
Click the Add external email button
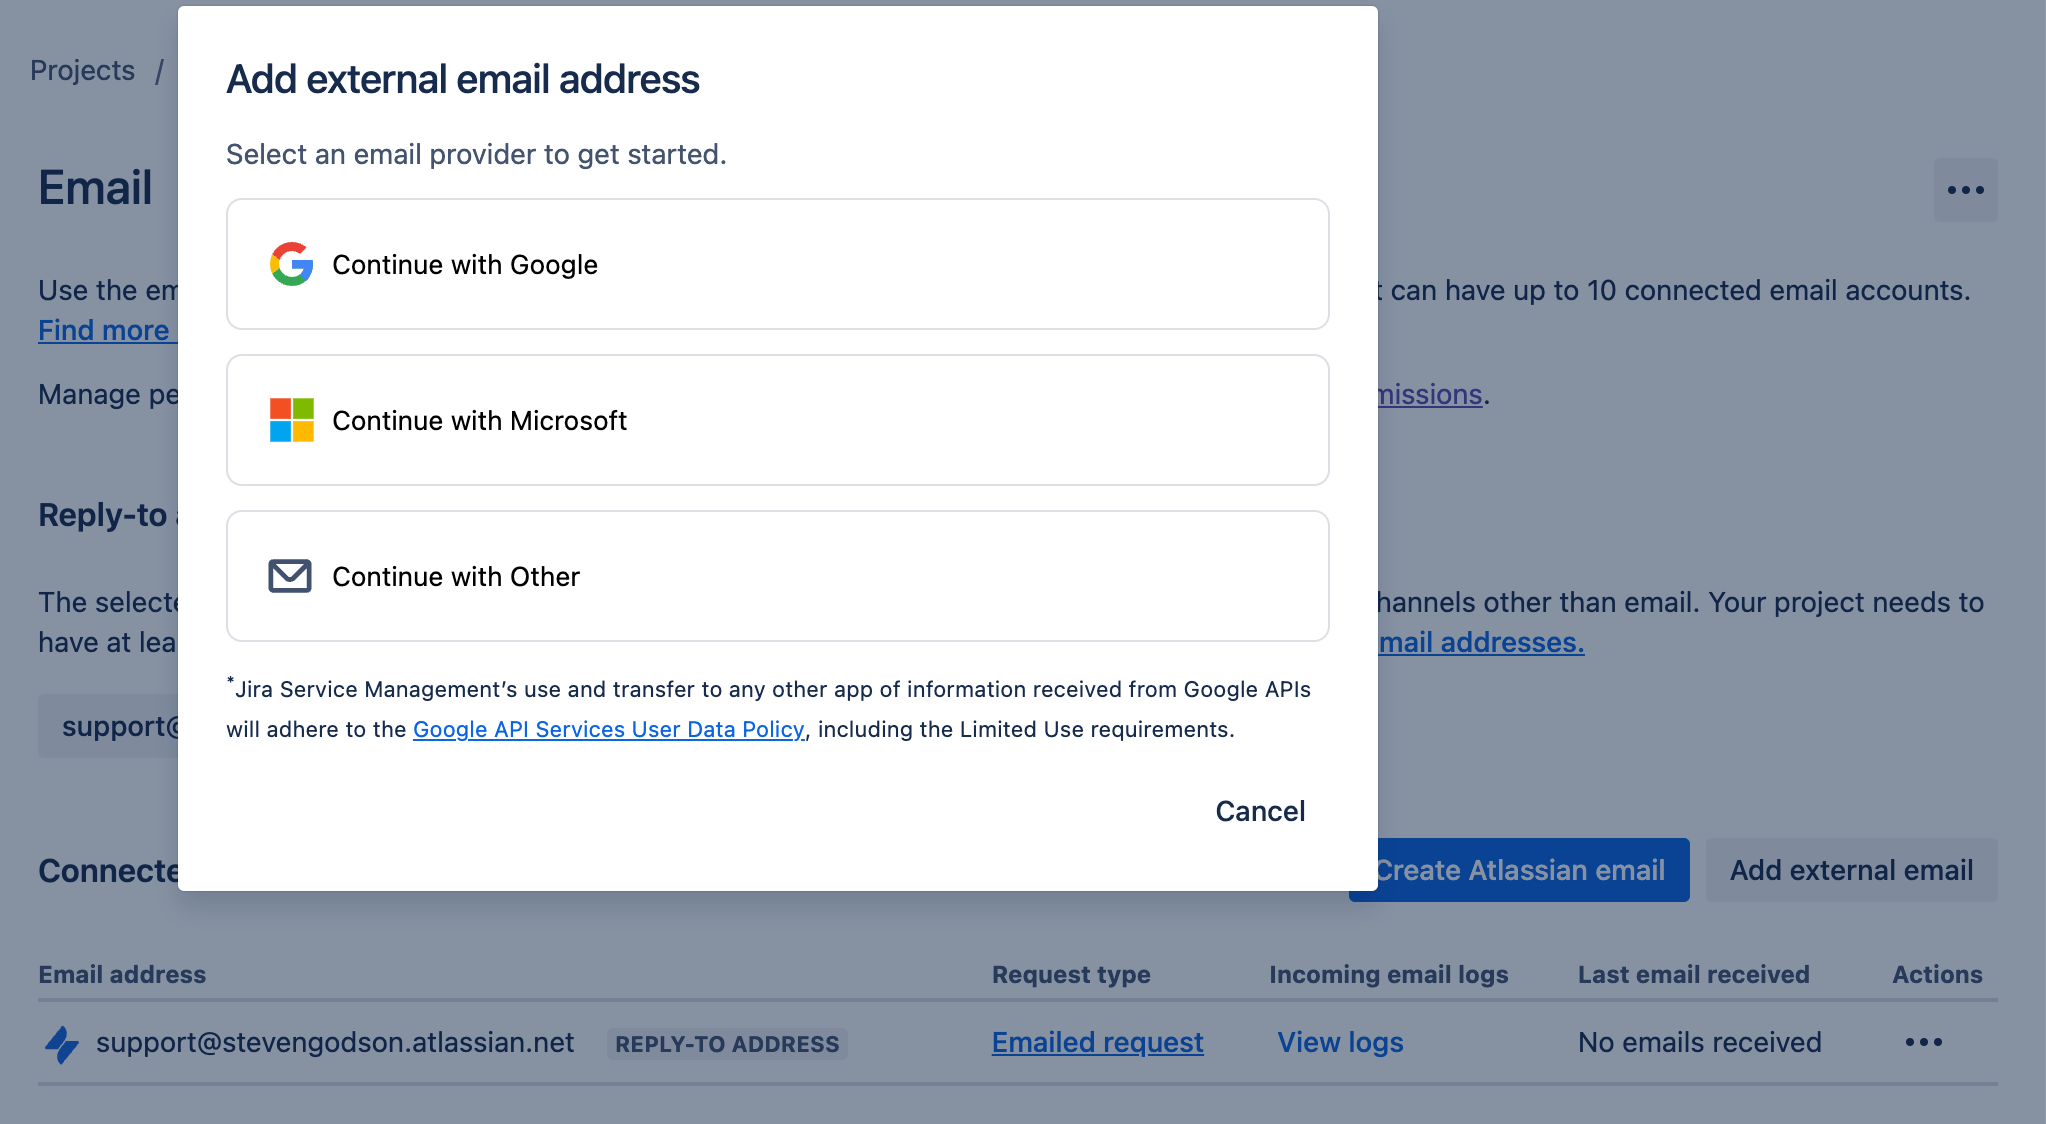click(x=1851, y=870)
